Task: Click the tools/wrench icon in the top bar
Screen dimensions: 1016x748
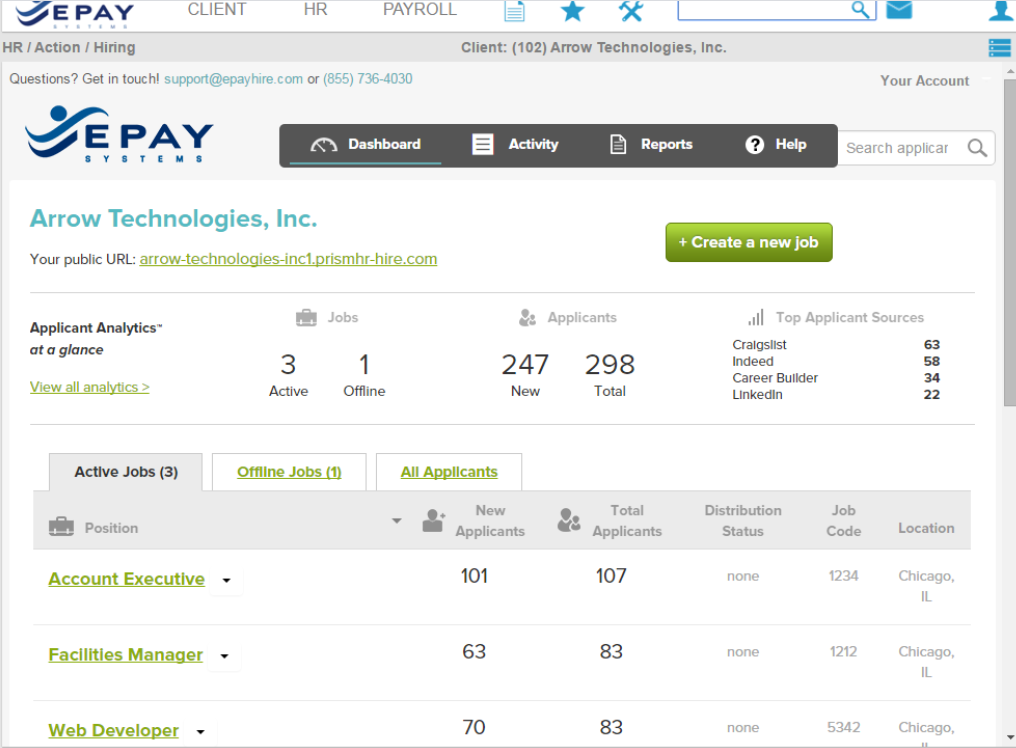Action: (631, 11)
